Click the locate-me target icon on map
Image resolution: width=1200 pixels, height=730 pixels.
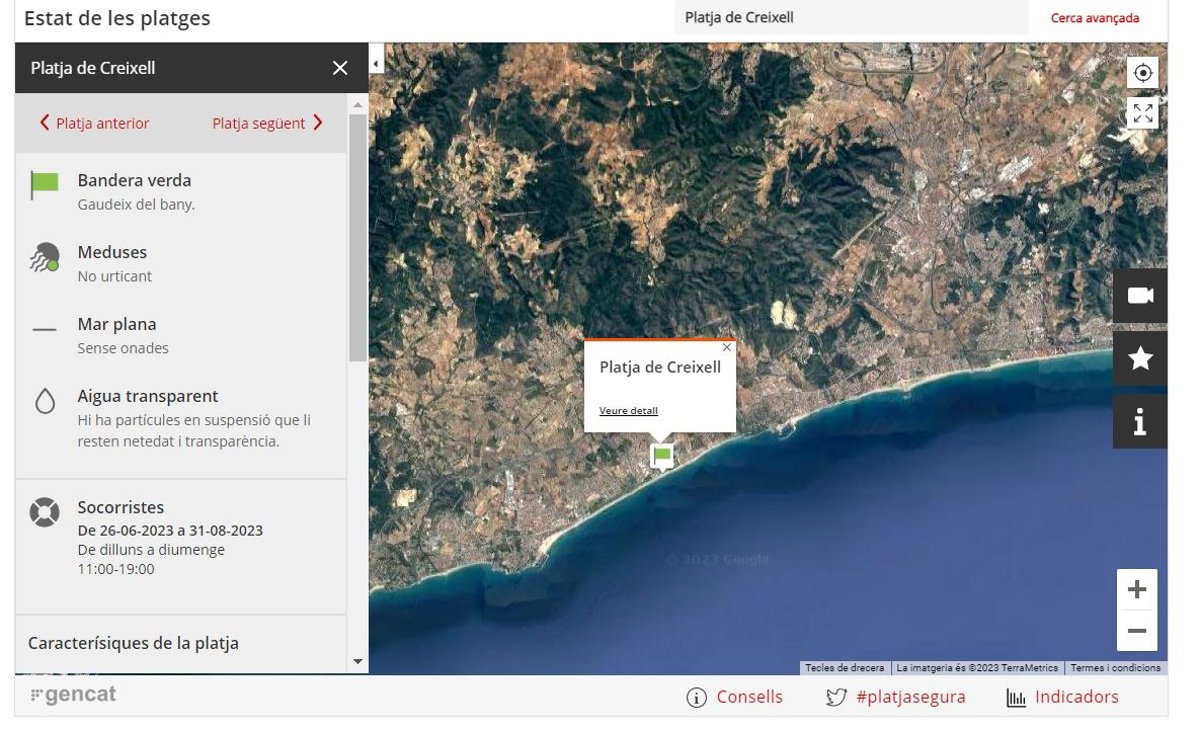click(1142, 73)
